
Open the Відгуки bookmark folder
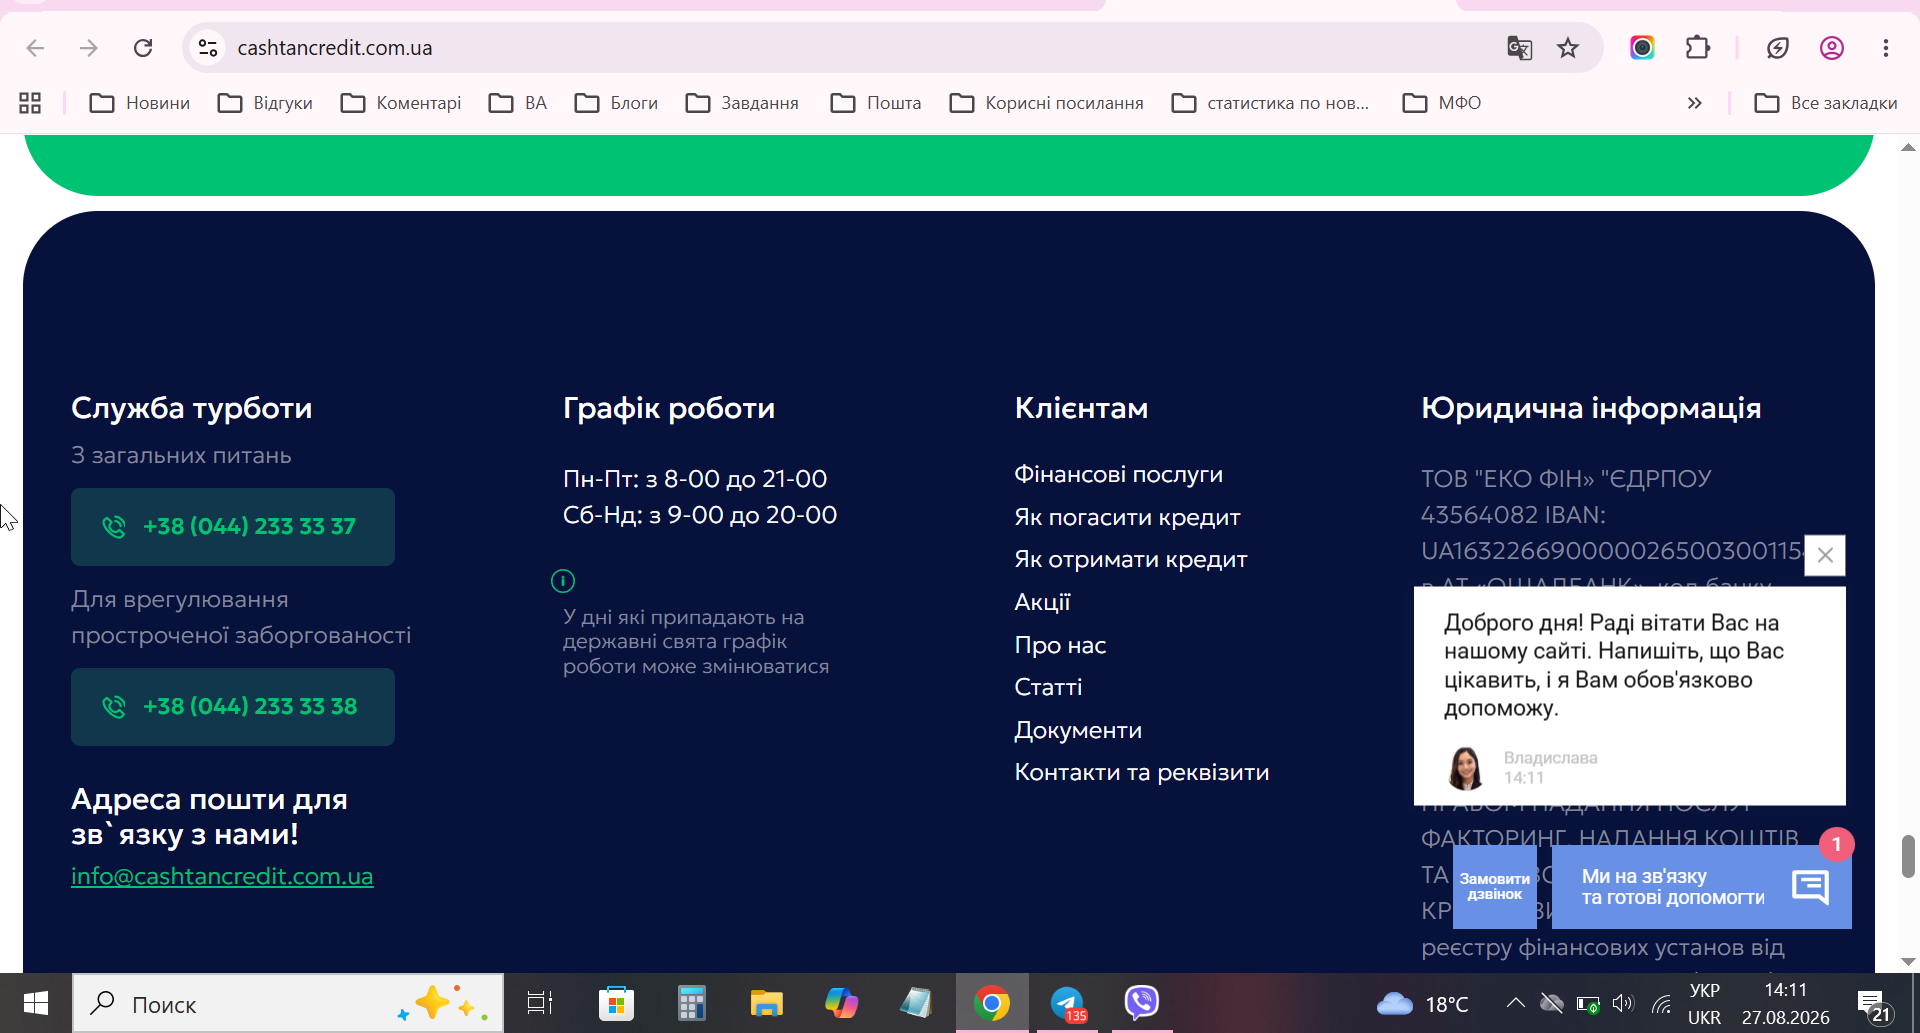pyautogui.click(x=266, y=103)
